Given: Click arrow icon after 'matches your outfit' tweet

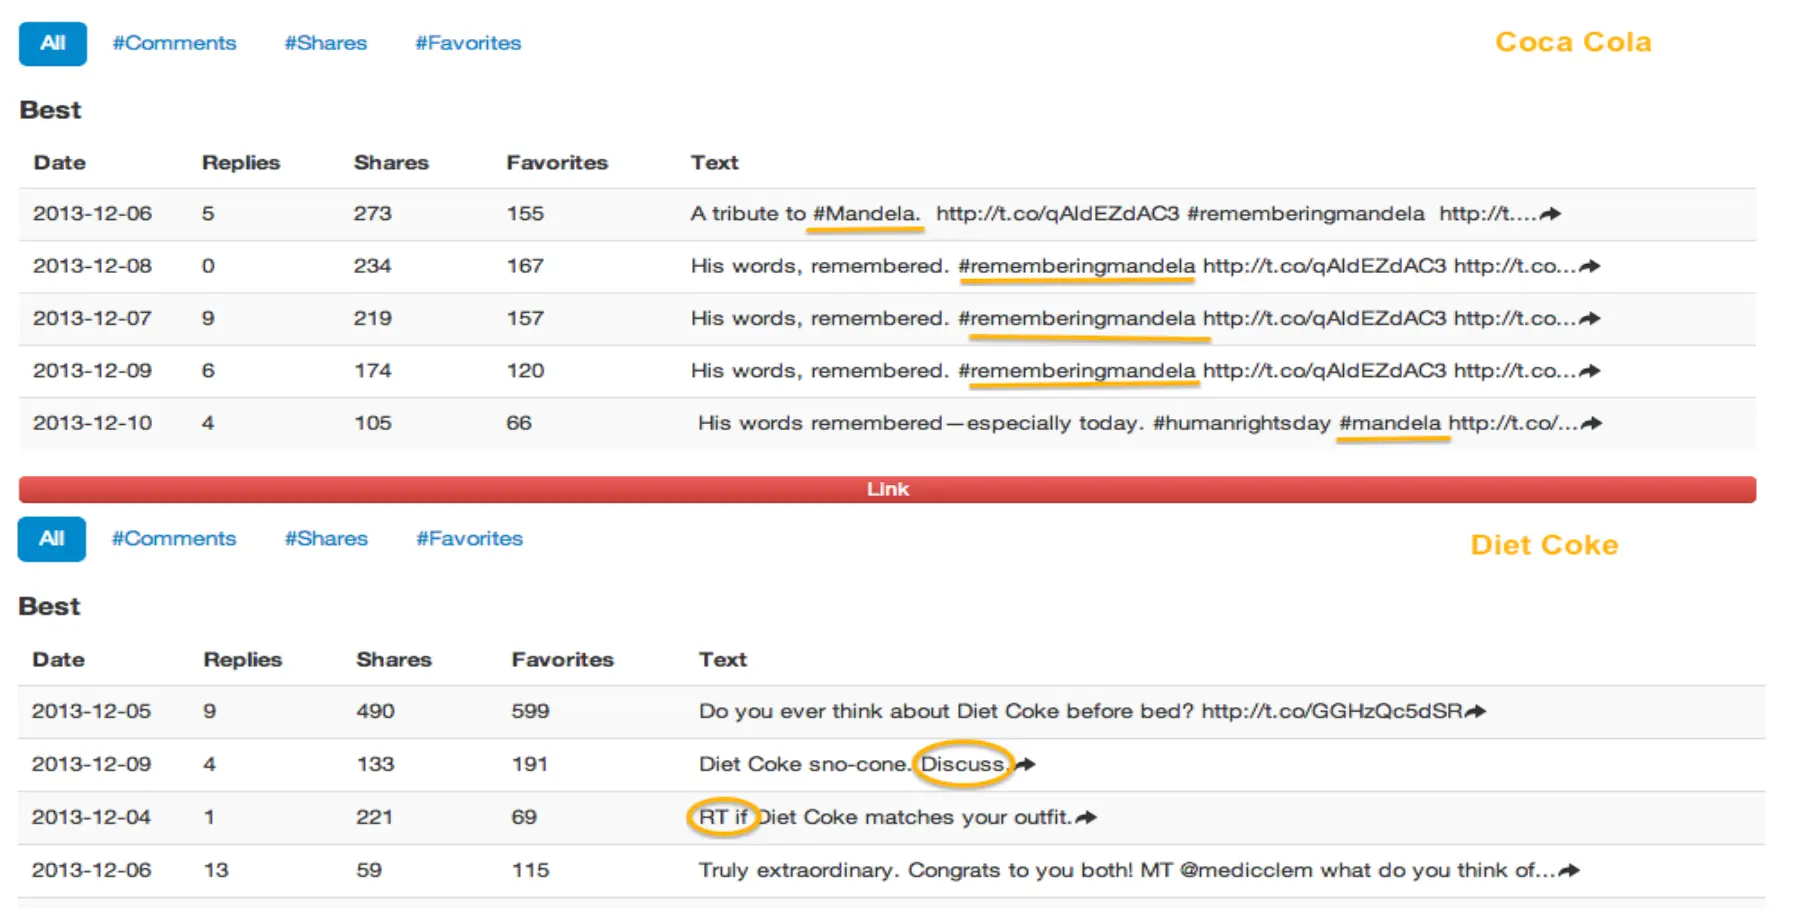Looking at the screenshot, I should [1086, 817].
